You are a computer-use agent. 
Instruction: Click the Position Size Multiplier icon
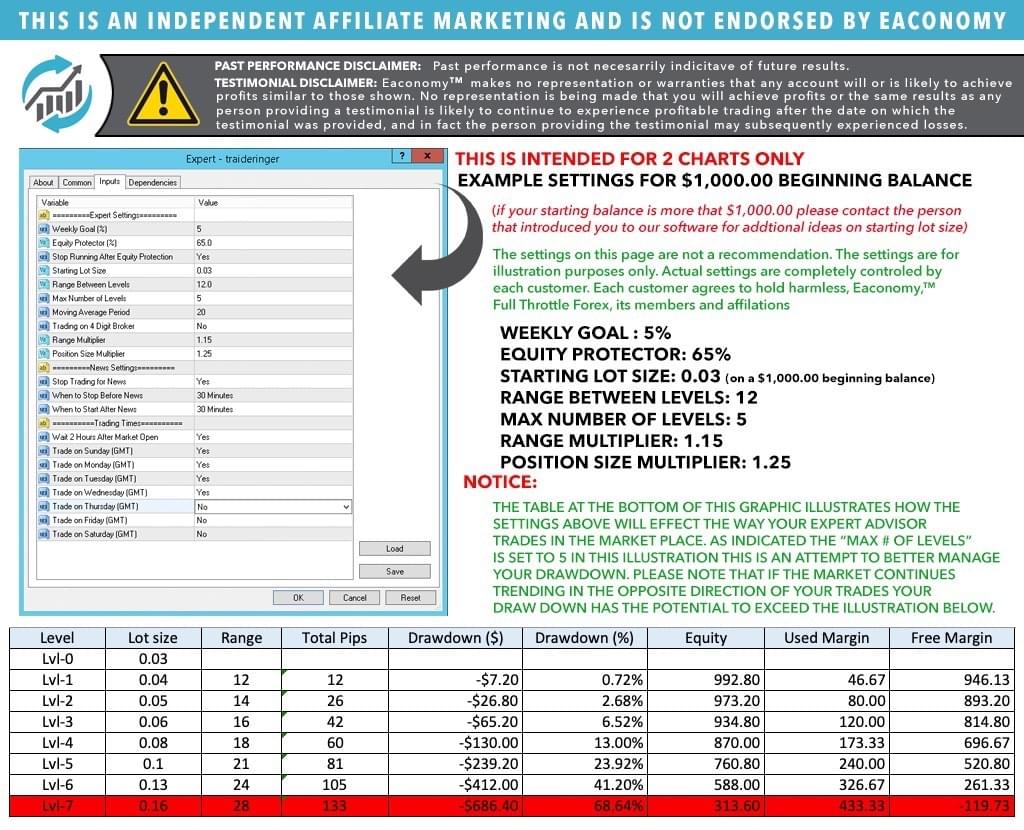(x=44, y=354)
